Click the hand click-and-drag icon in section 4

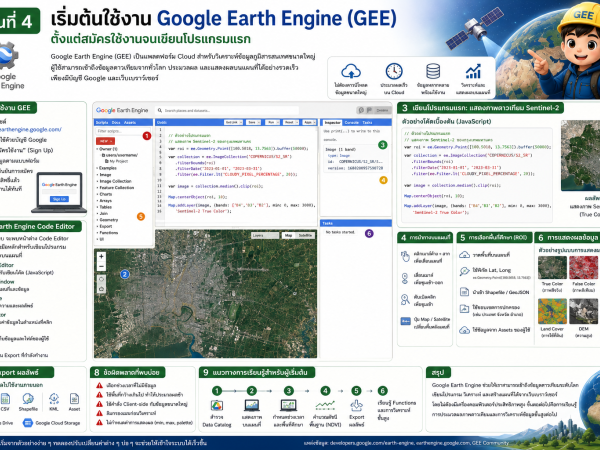click(x=405, y=256)
